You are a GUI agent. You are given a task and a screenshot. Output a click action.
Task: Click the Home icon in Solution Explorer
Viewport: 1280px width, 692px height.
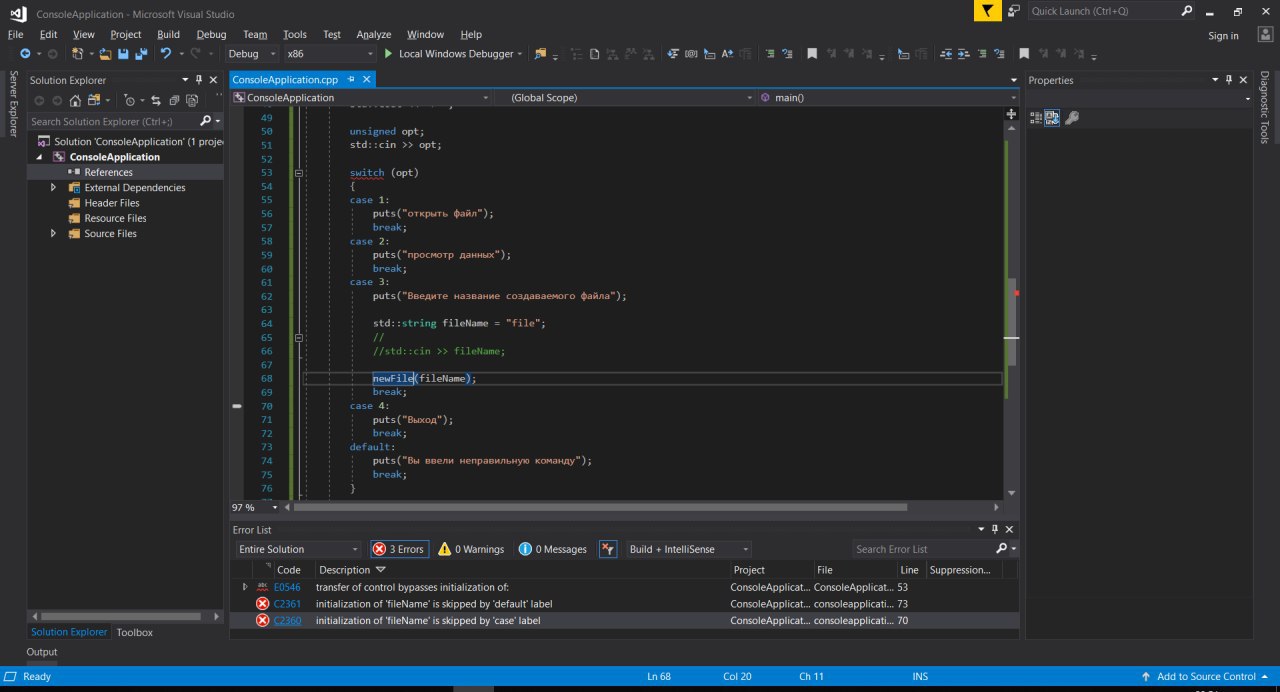75,100
